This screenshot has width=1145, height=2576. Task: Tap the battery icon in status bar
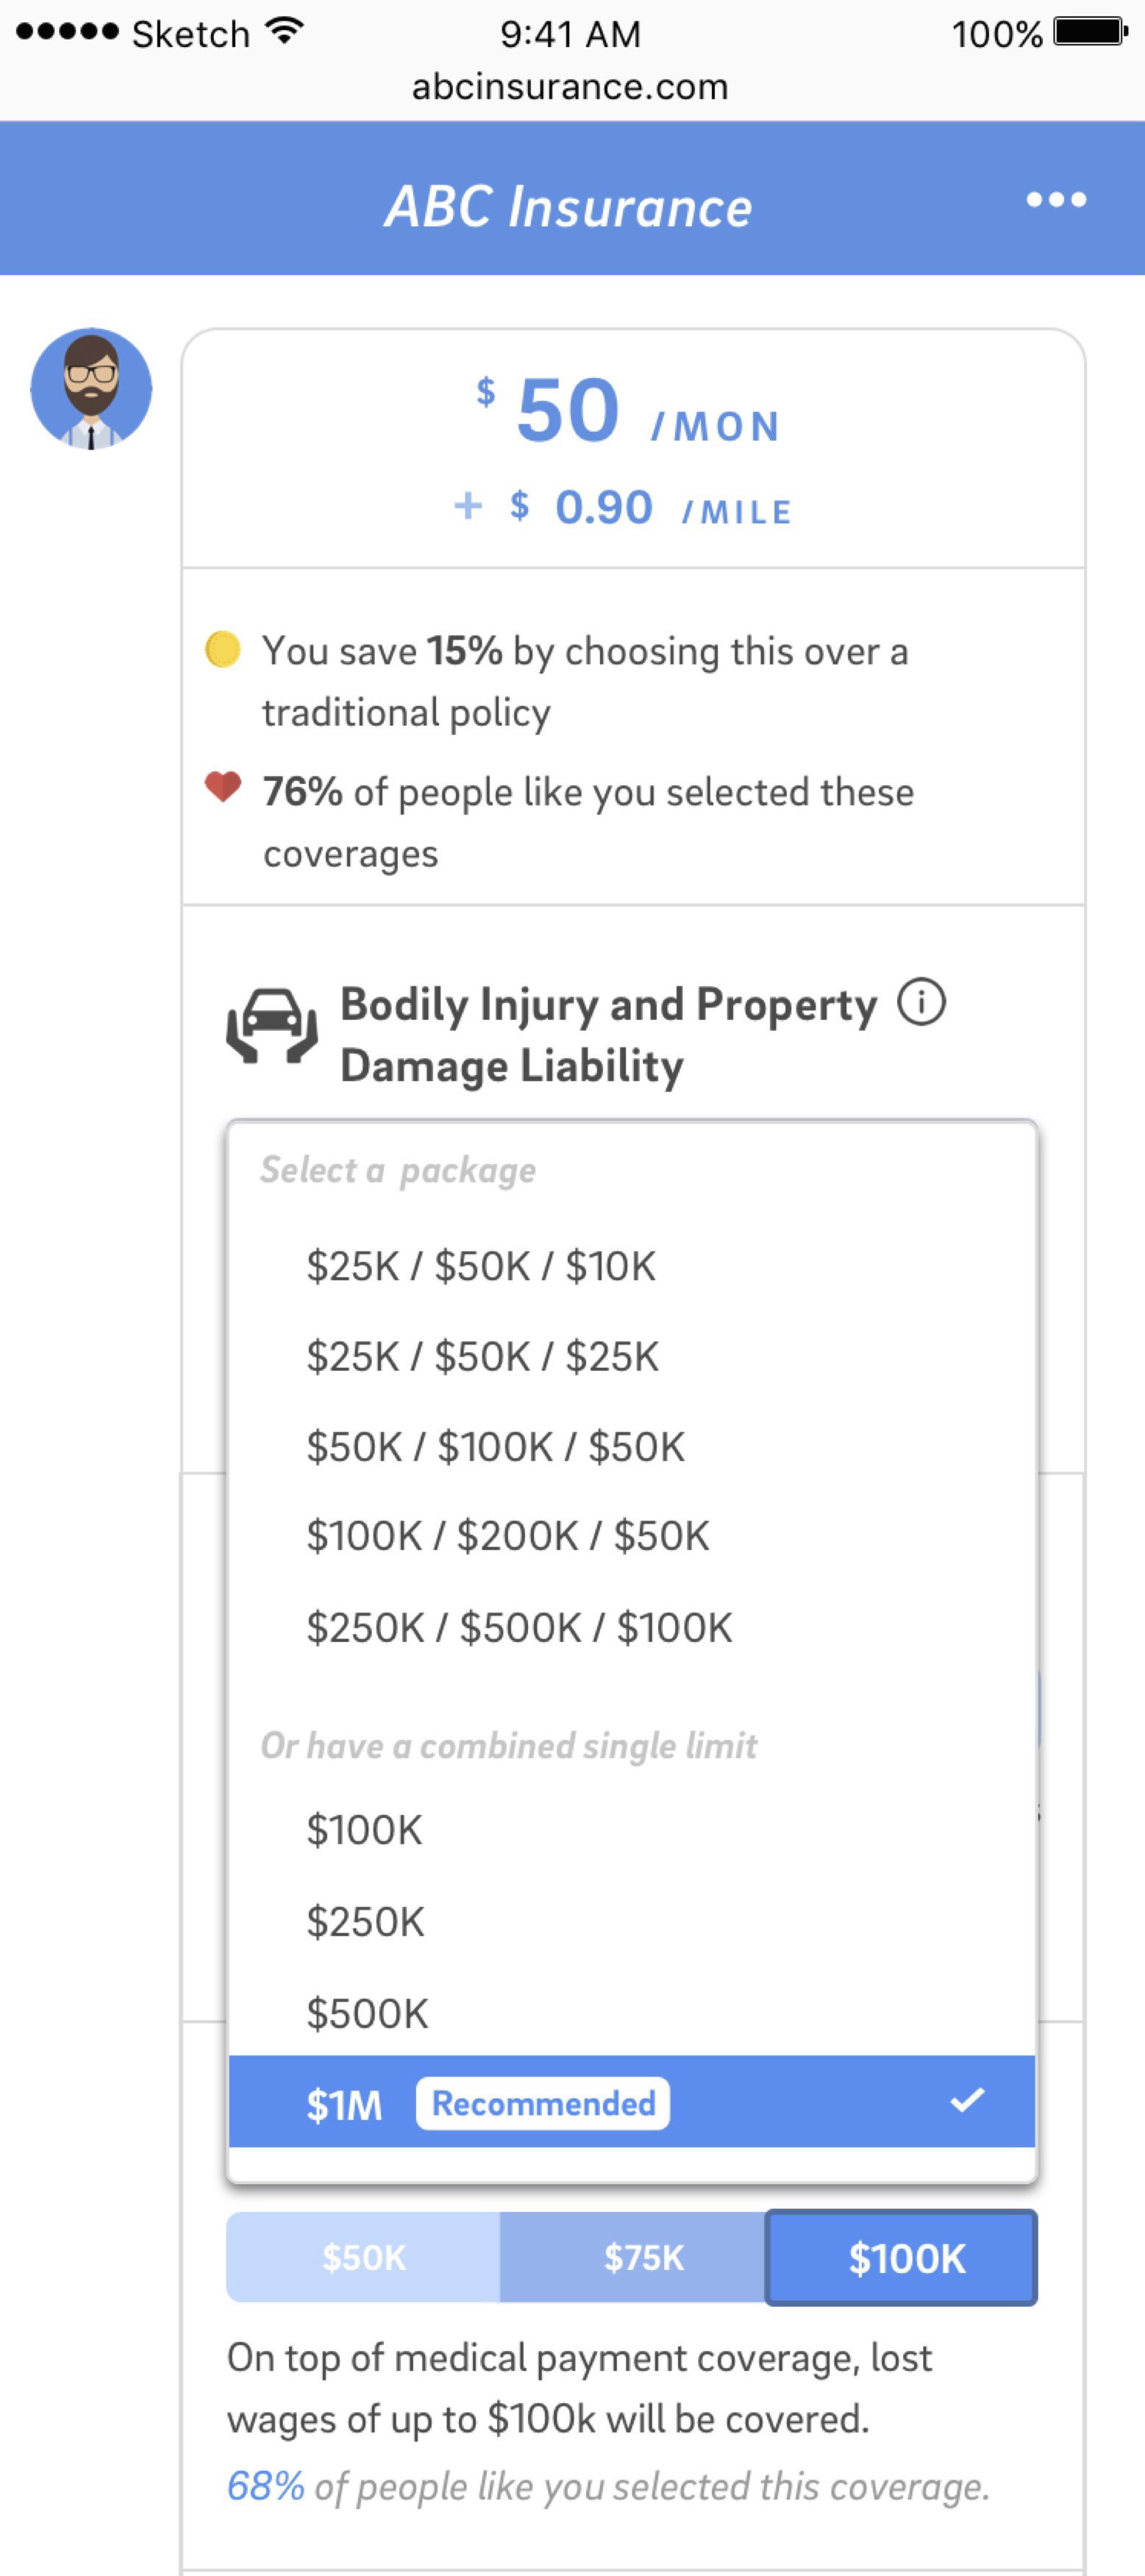1091,32
